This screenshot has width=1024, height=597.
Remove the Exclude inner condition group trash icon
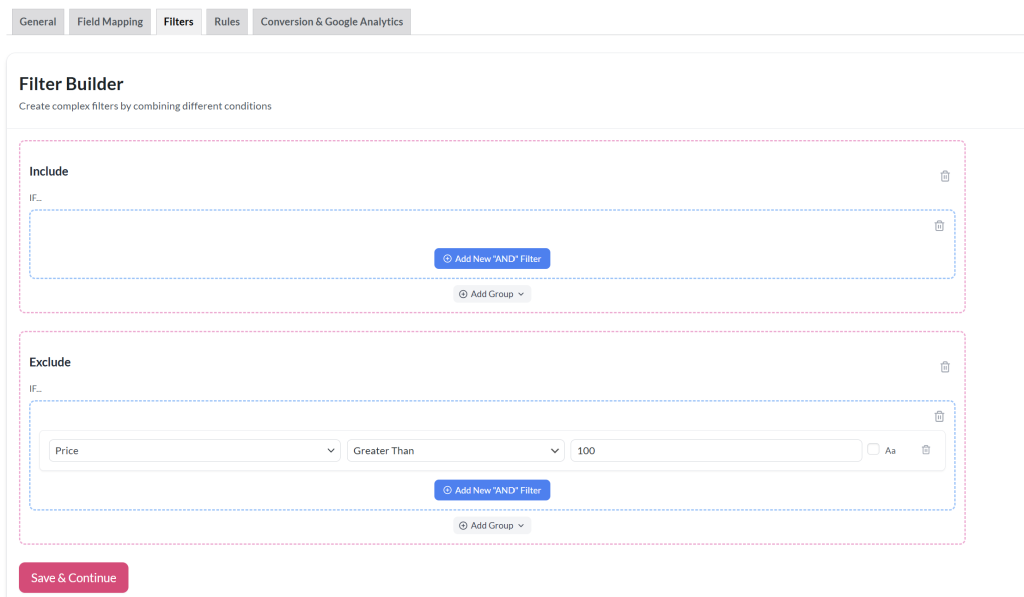click(x=939, y=416)
